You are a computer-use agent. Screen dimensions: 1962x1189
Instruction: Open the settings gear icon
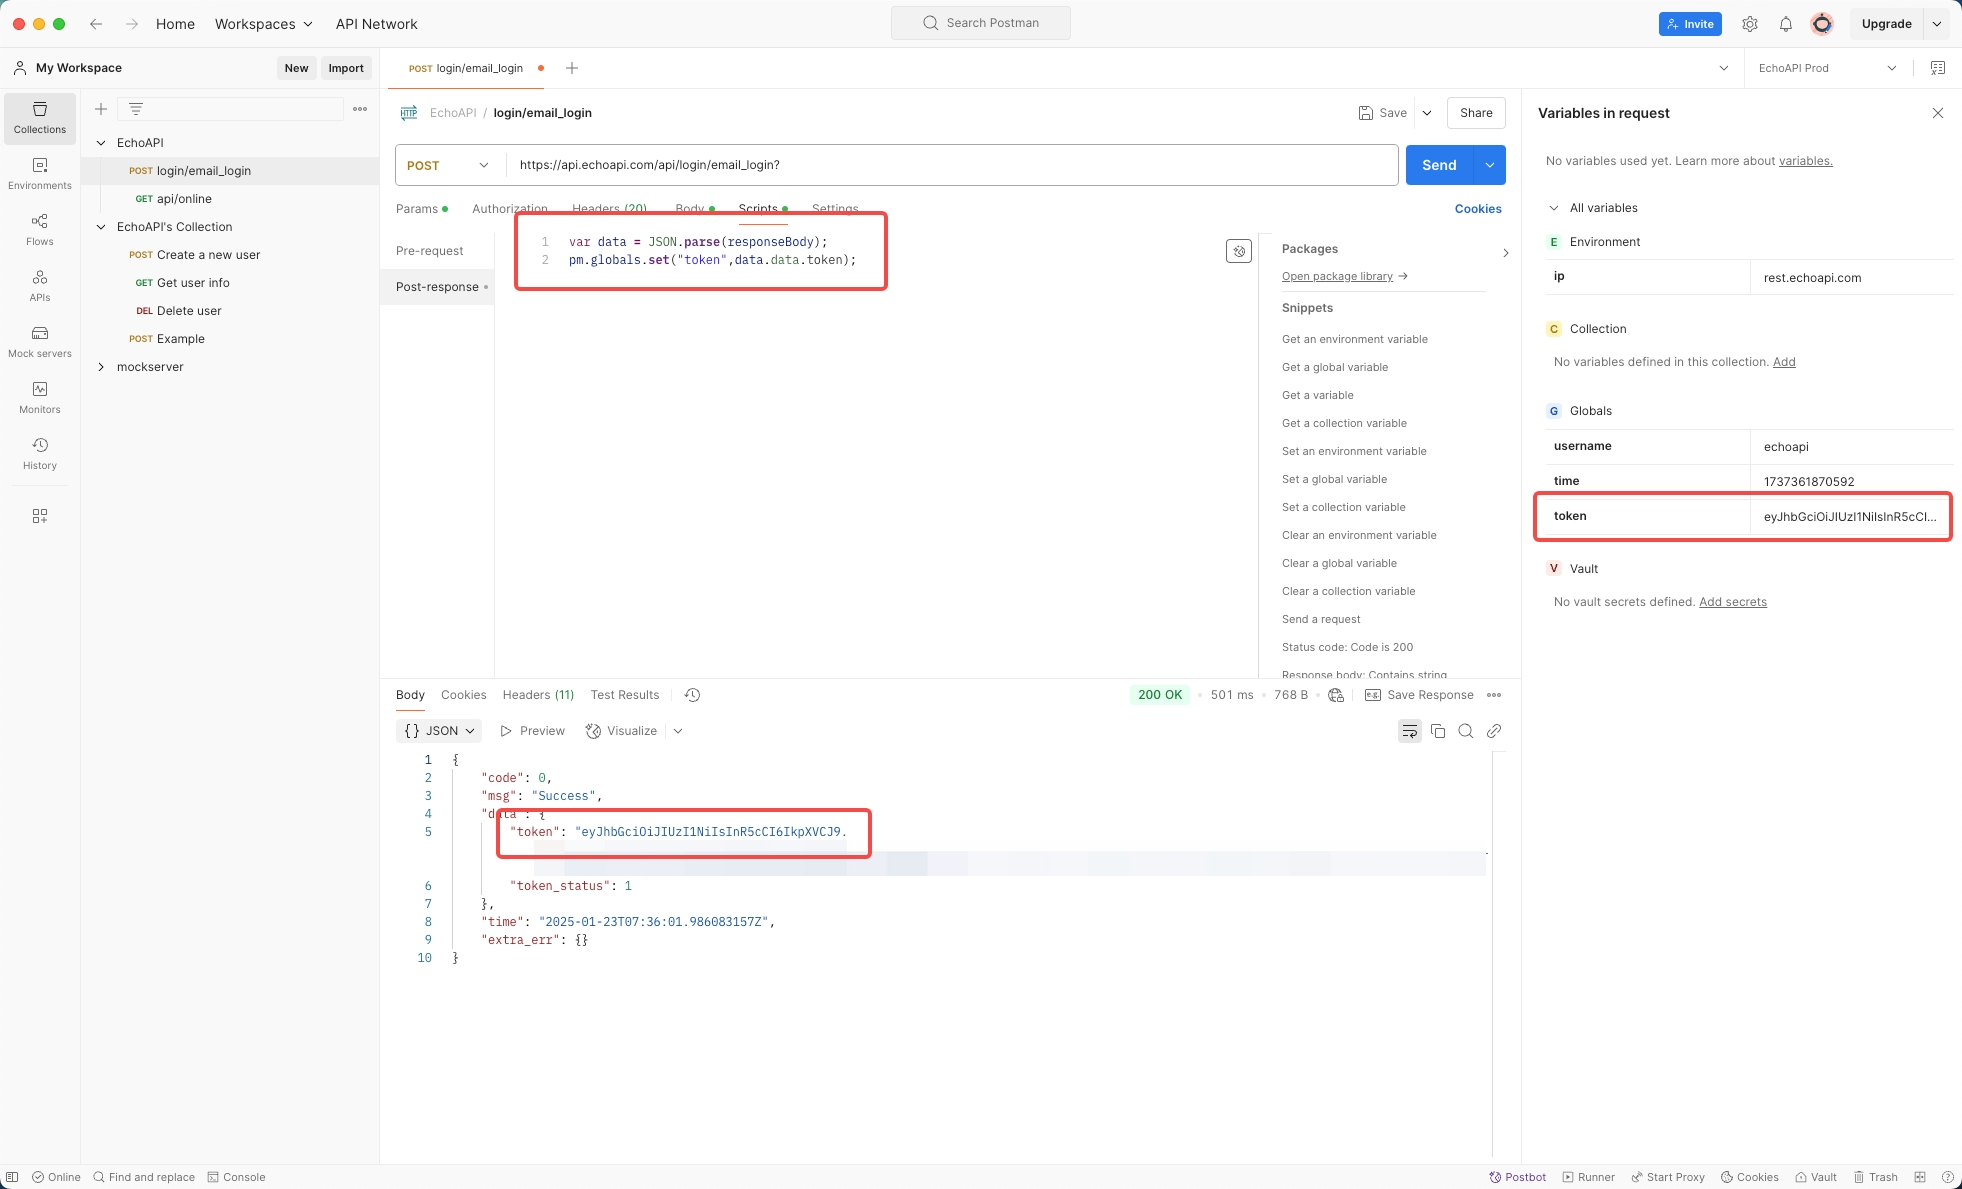click(1750, 24)
